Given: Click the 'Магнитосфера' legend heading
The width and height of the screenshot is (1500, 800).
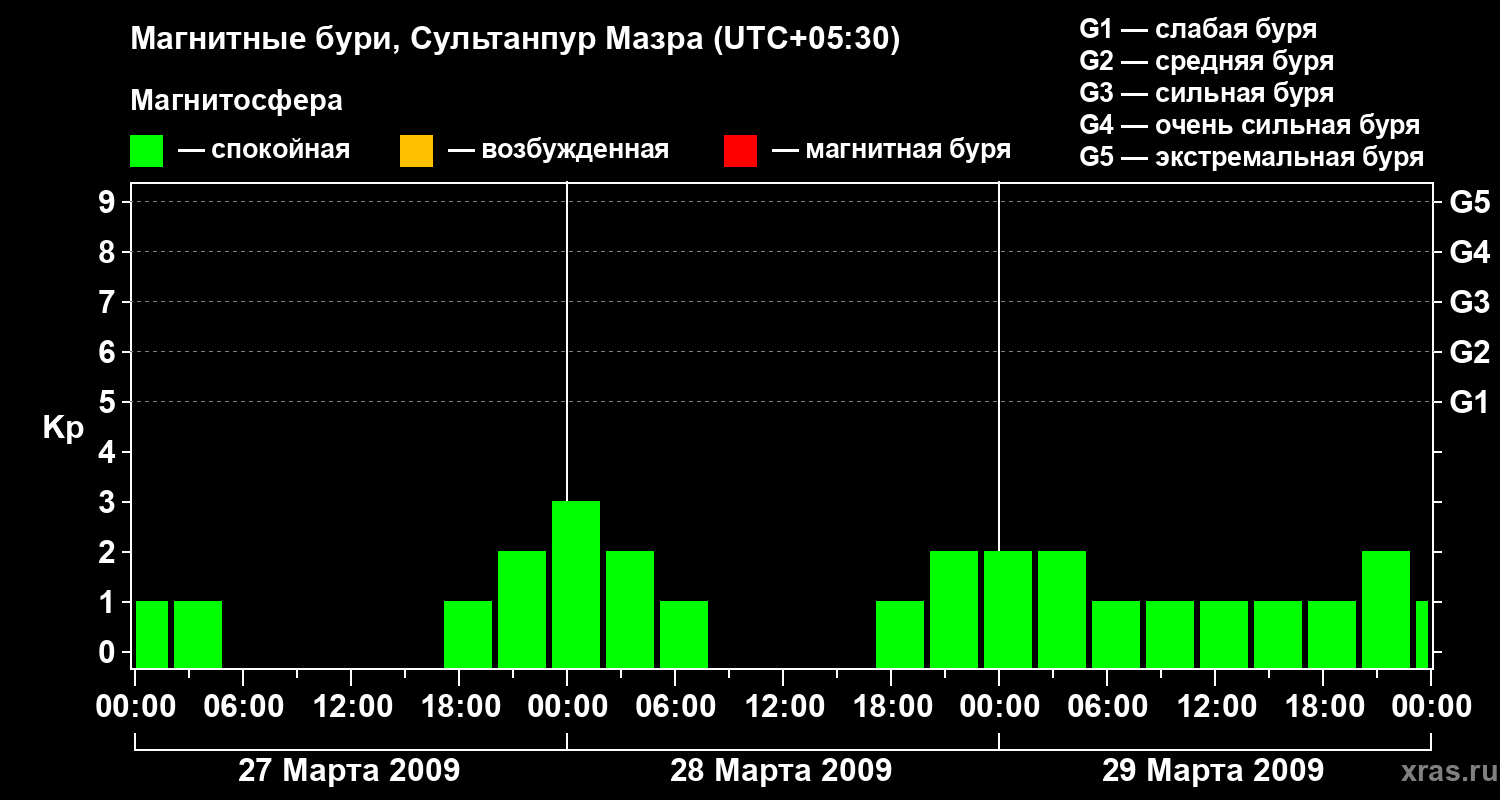Looking at the screenshot, I should point(236,101).
